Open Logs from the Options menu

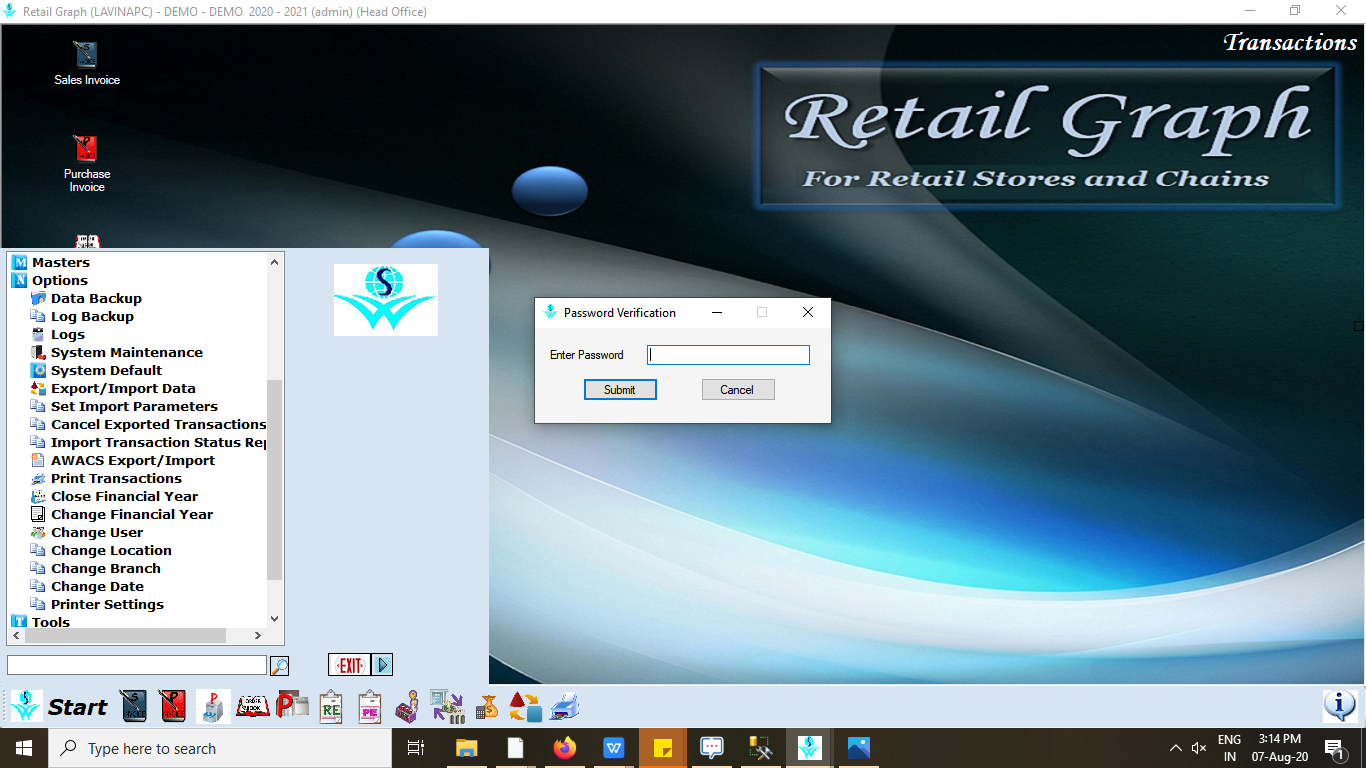click(68, 335)
